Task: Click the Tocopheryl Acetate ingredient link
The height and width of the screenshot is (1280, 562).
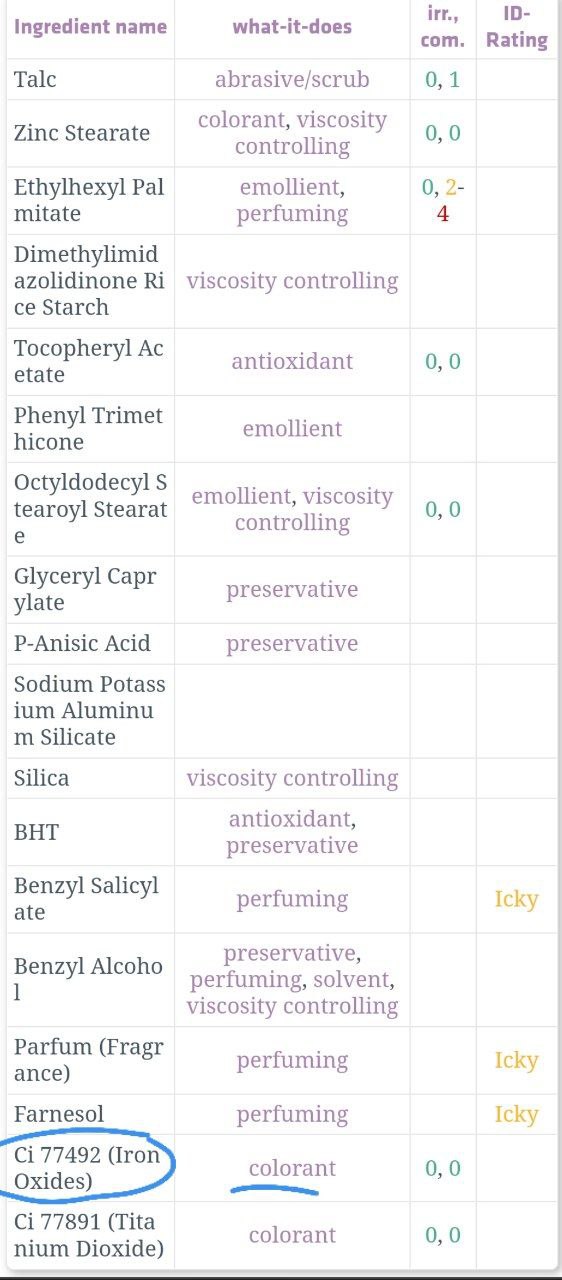Action: [88, 361]
